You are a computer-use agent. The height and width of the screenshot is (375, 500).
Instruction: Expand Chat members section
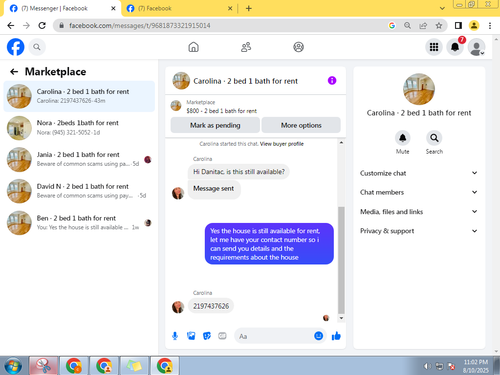click(x=418, y=192)
